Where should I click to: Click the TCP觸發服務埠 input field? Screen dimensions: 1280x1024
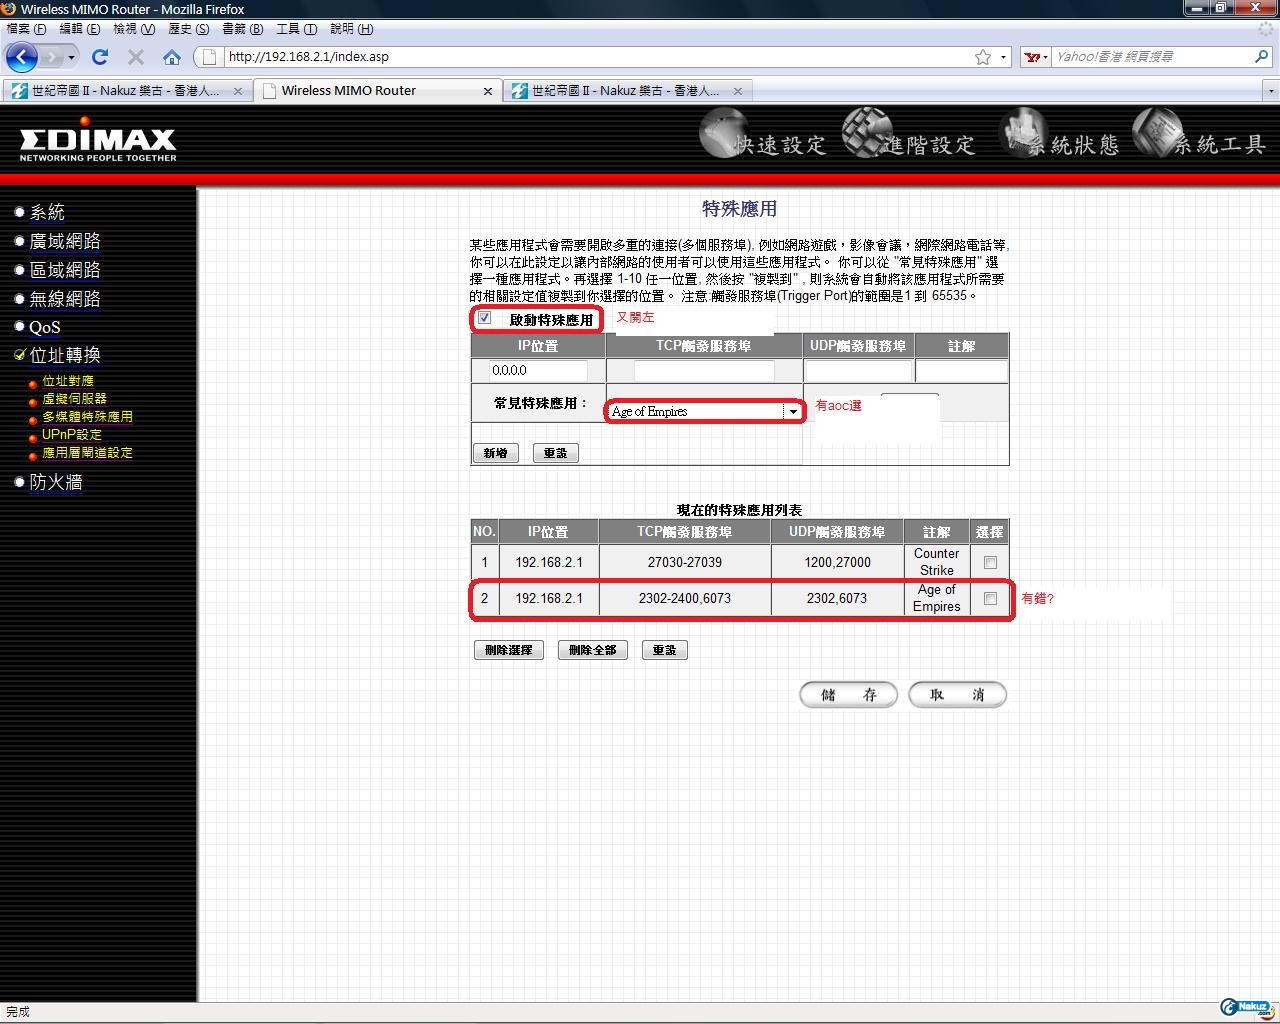[x=704, y=370]
